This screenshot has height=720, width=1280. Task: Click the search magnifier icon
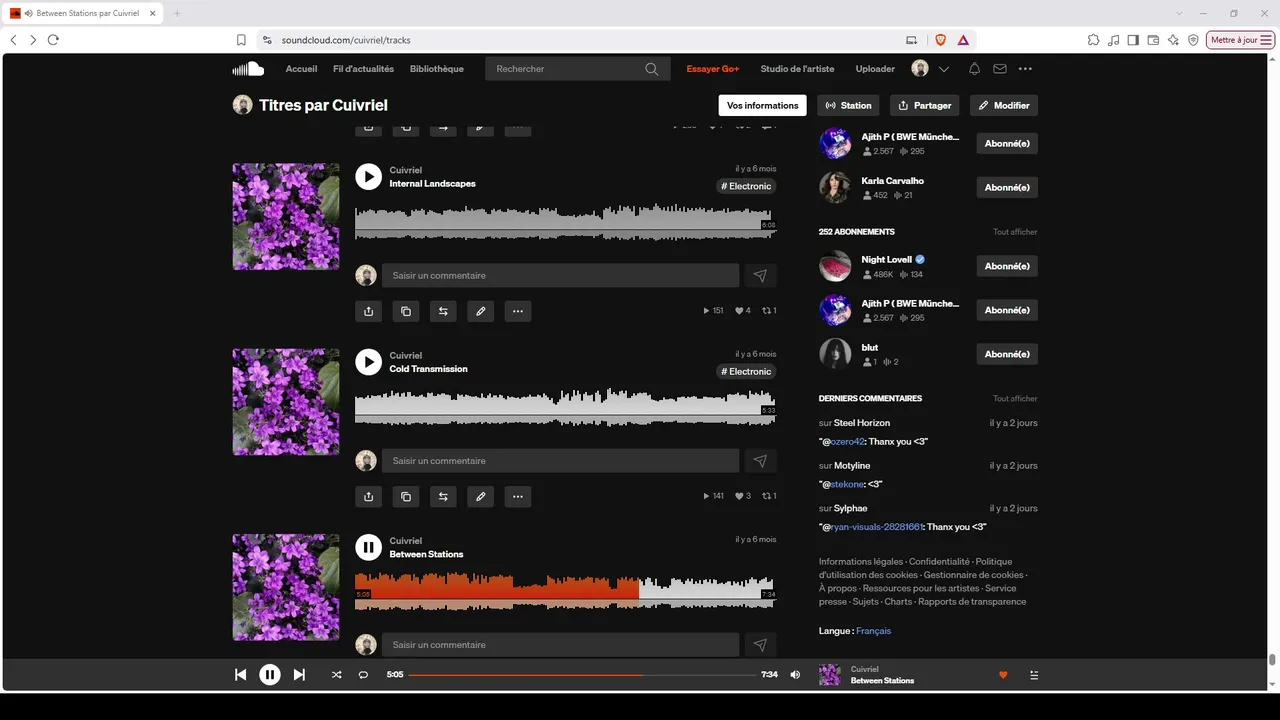tap(652, 69)
